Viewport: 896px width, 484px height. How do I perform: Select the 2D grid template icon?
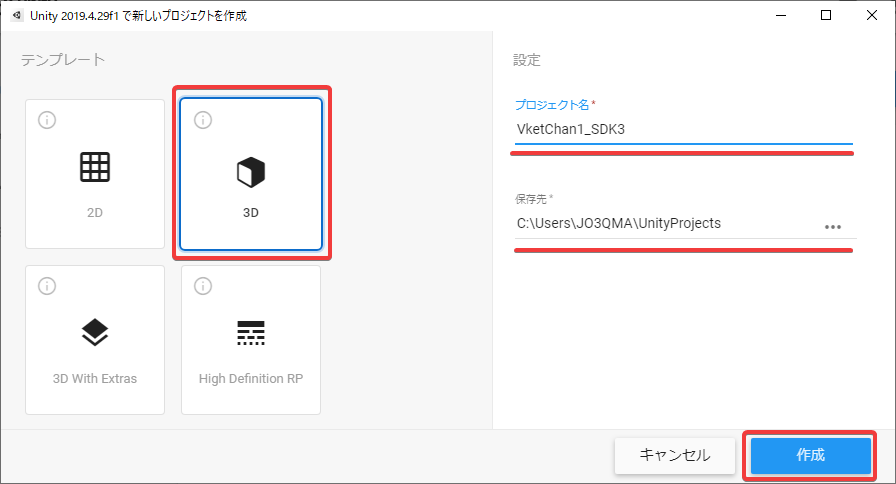tap(95, 167)
